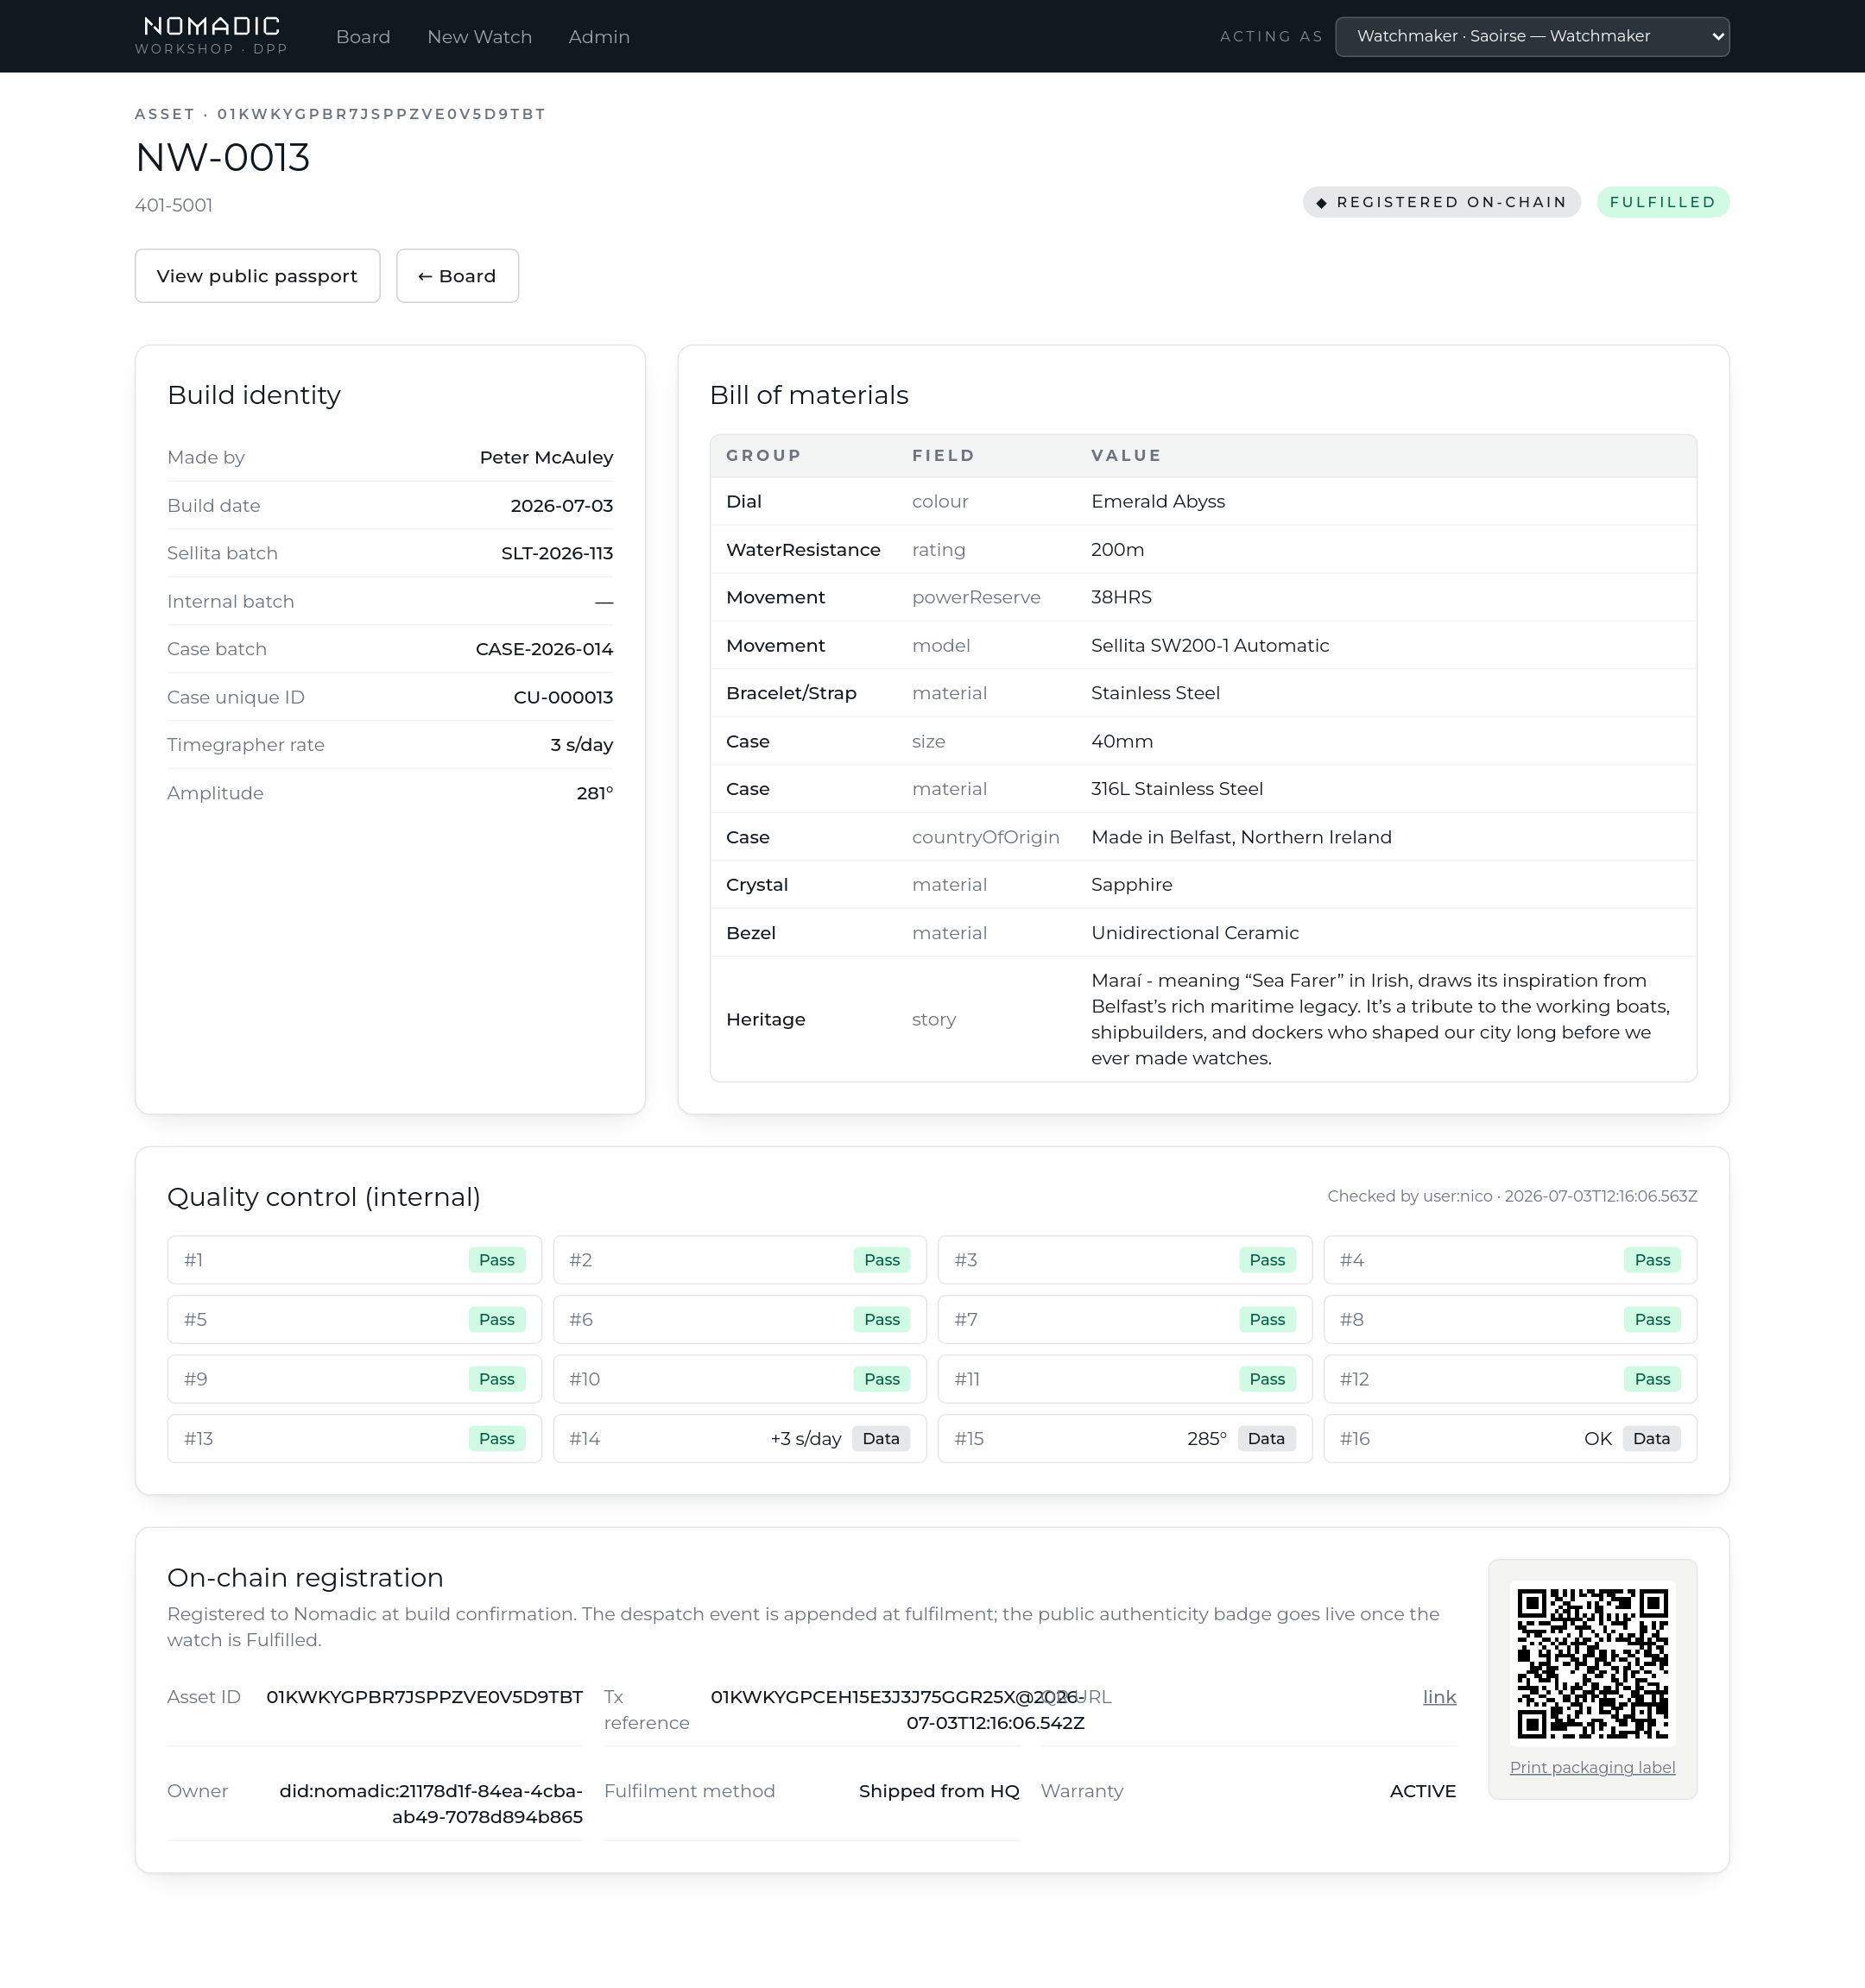Click the 38HRS power reserve value
Viewport: 1865px width, 1988px height.
[1121, 597]
